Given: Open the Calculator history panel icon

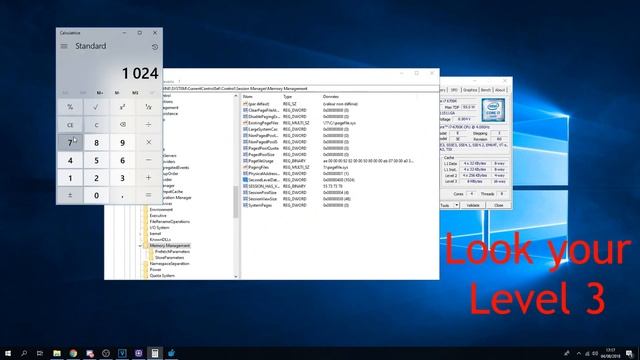Looking at the screenshot, I should pyautogui.click(x=155, y=47).
